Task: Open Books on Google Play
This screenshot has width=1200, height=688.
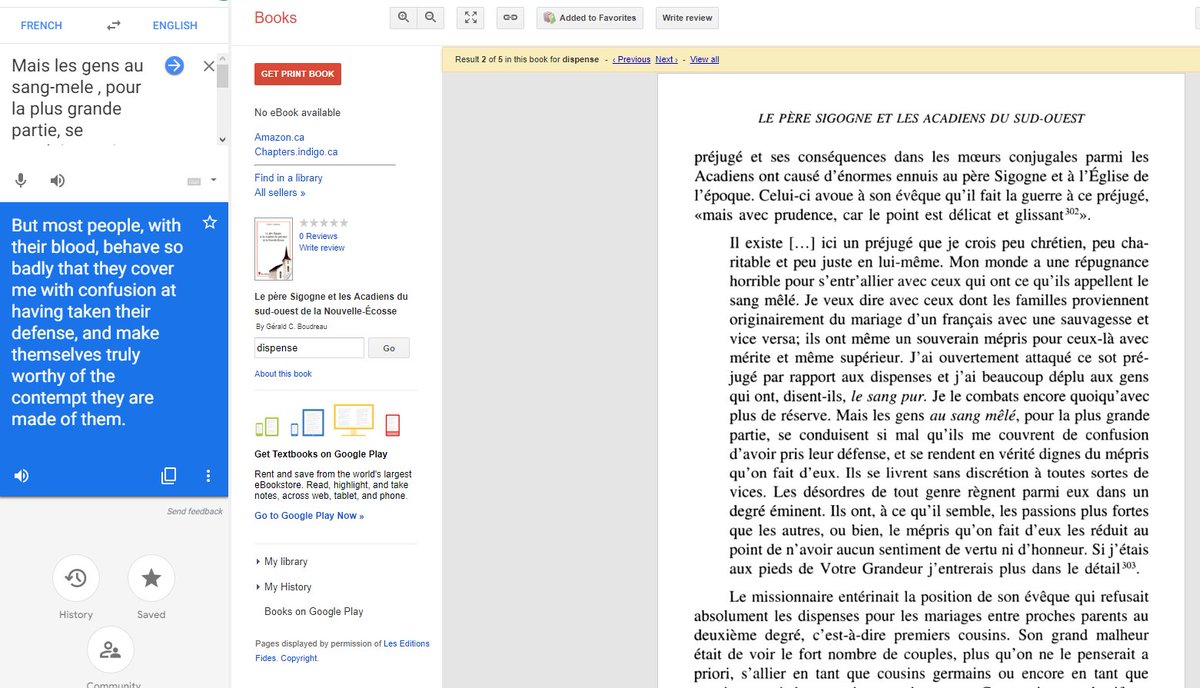Action: coord(314,611)
